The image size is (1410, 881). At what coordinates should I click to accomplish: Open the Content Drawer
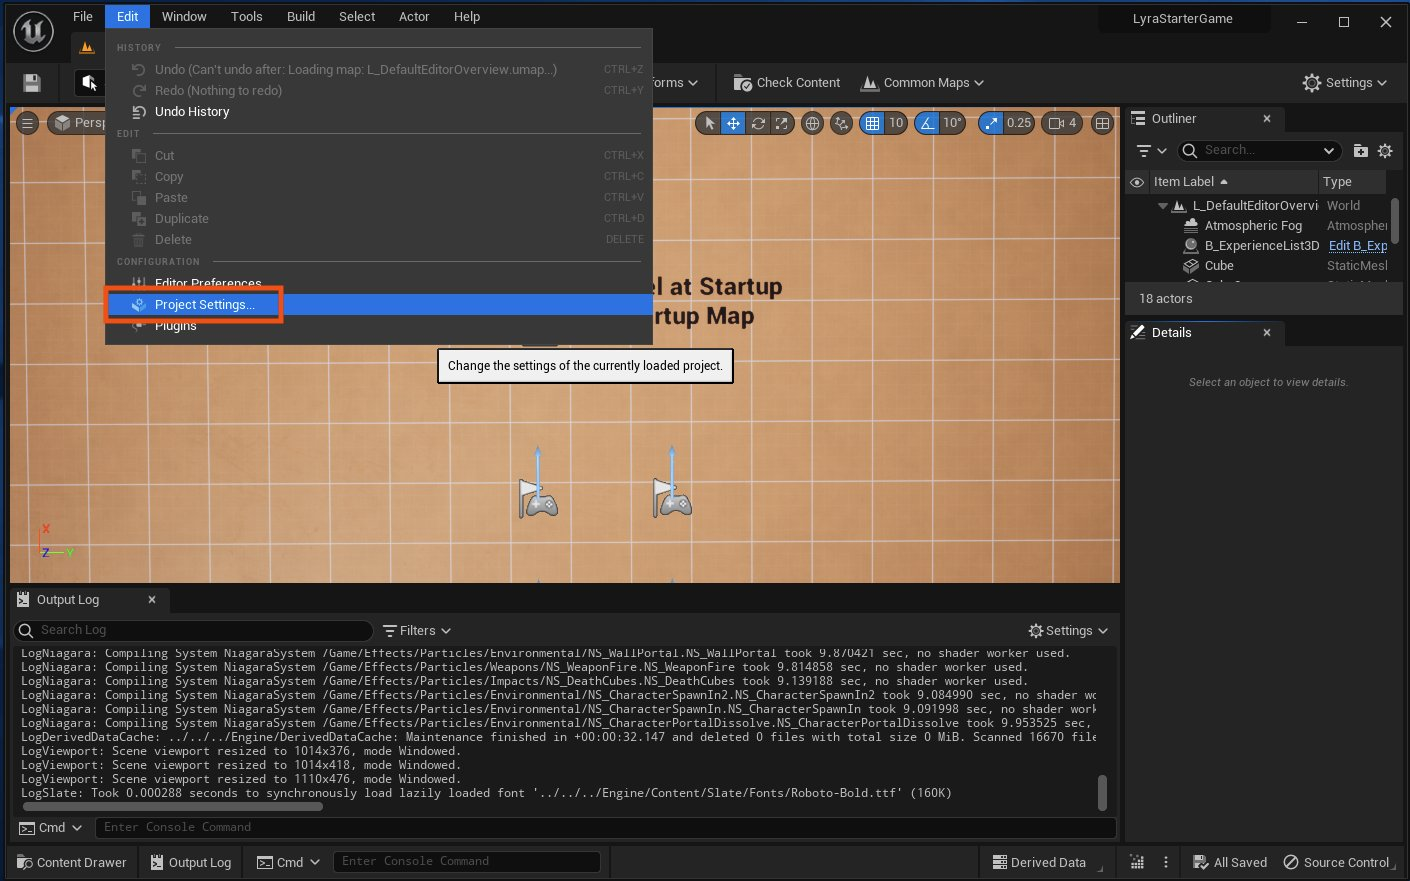(x=72, y=863)
